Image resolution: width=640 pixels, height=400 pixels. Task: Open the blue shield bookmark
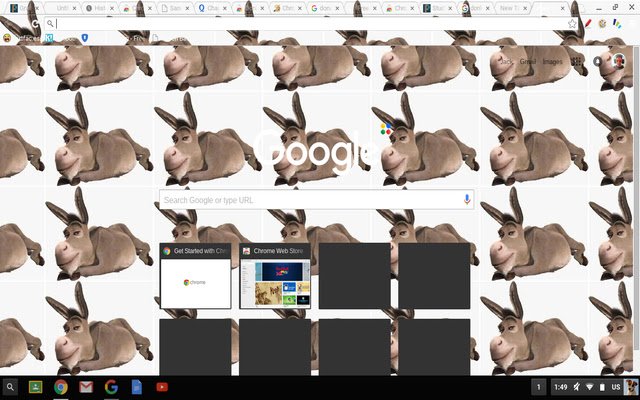tap(84, 38)
